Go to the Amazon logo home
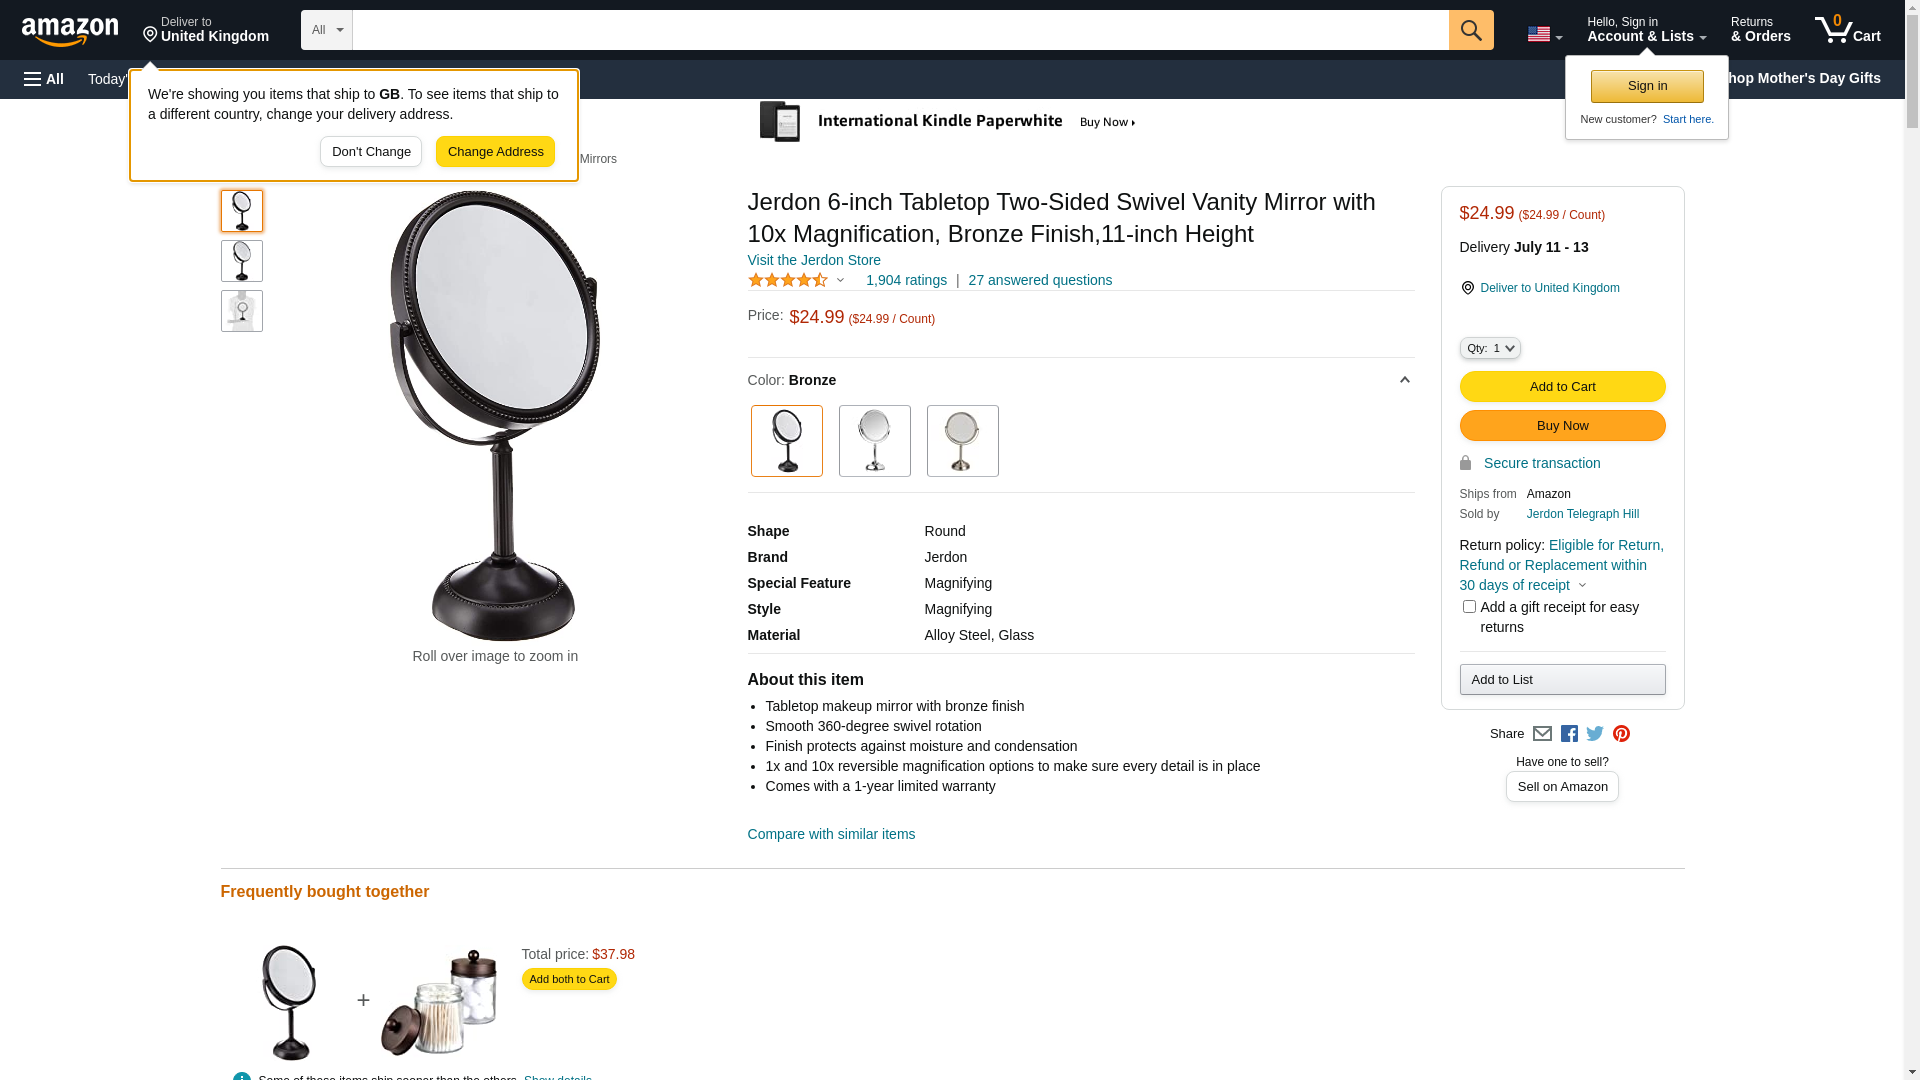The image size is (1920, 1080). [70, 31]
